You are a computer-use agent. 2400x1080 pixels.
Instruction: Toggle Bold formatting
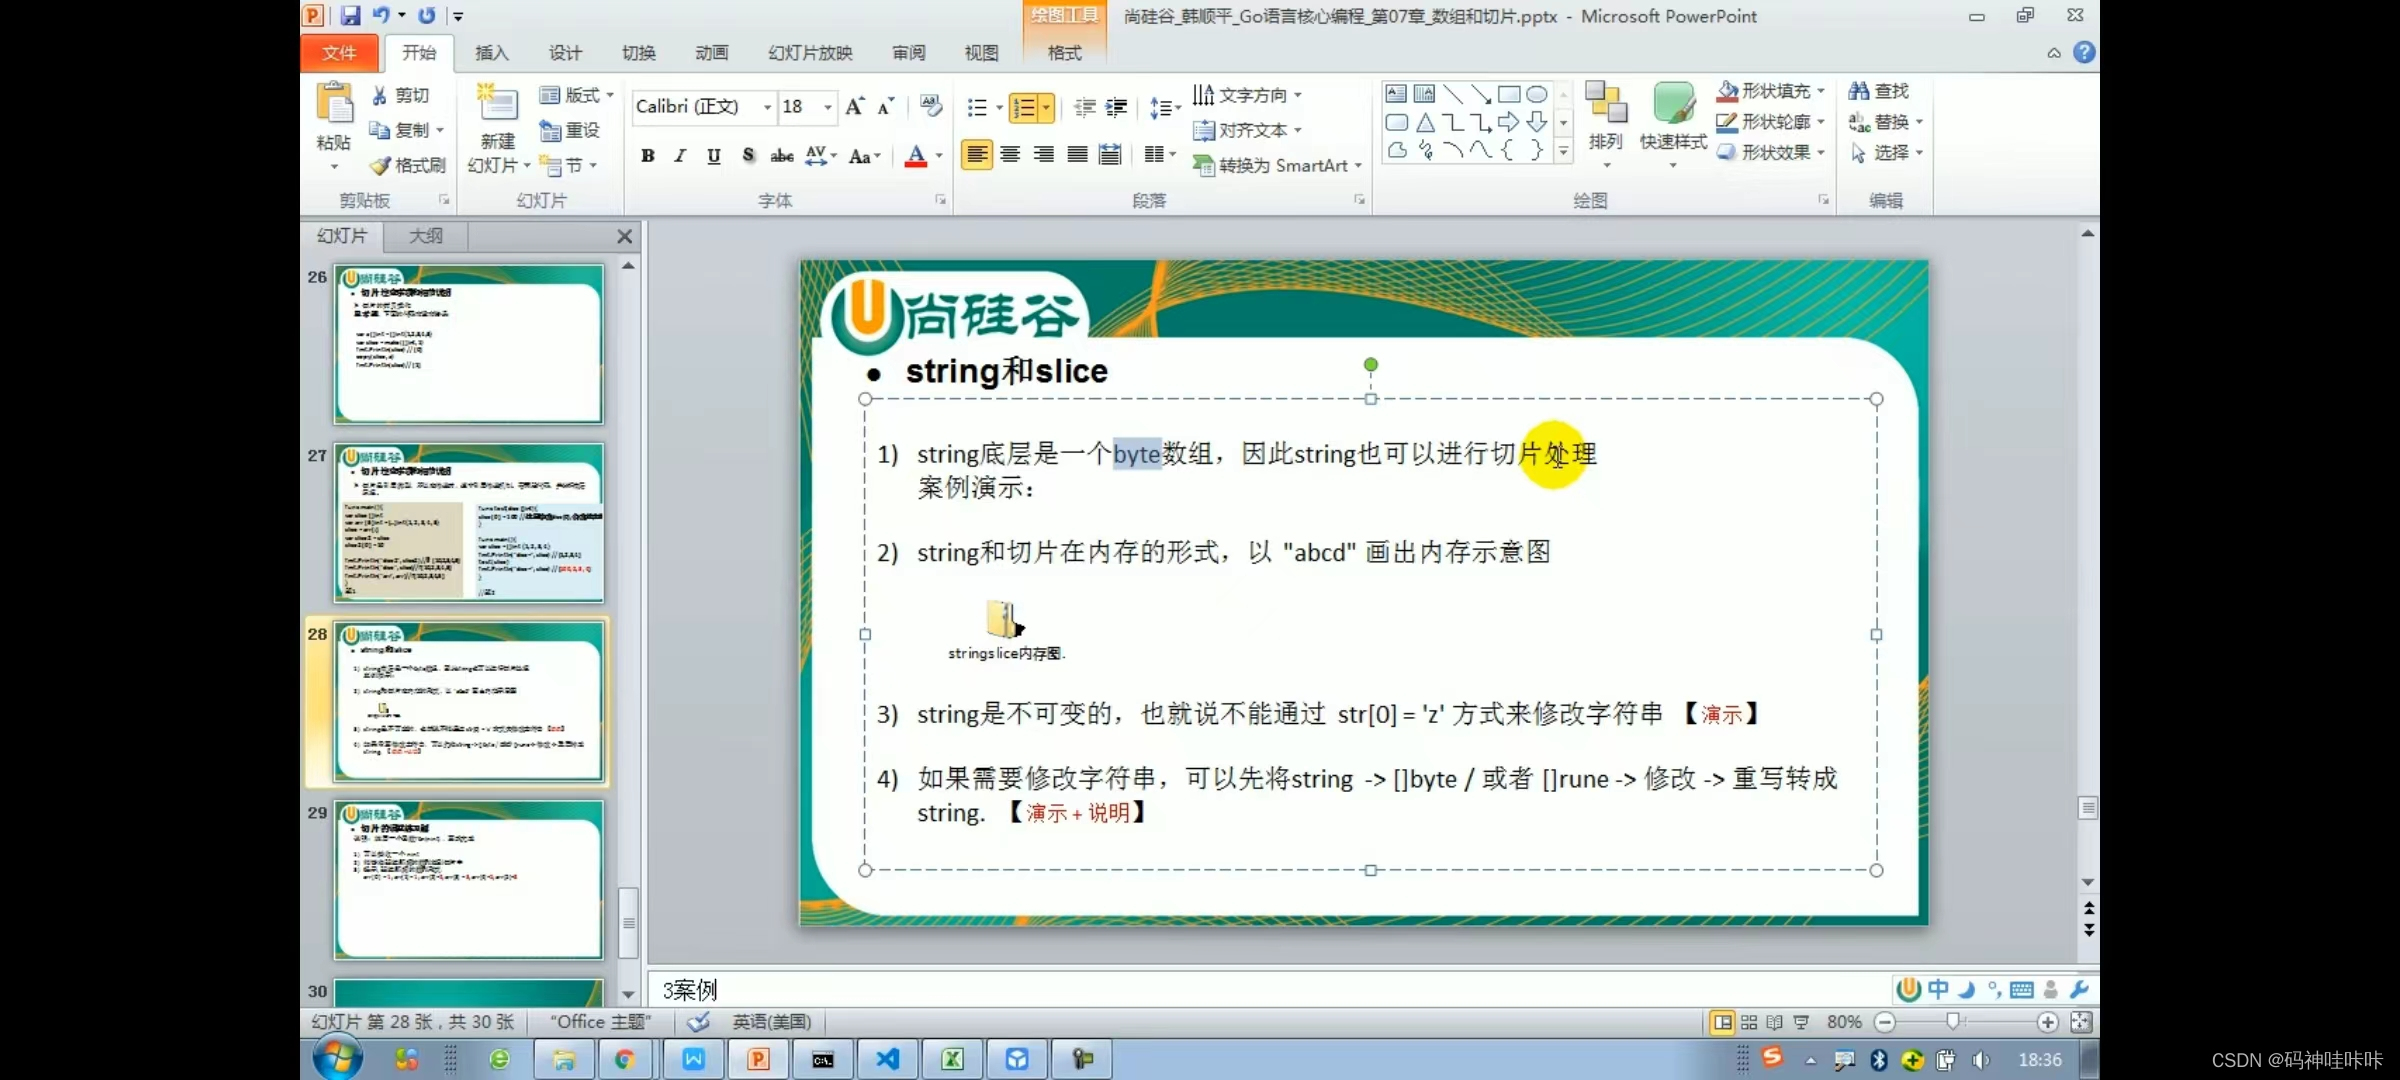648,156
